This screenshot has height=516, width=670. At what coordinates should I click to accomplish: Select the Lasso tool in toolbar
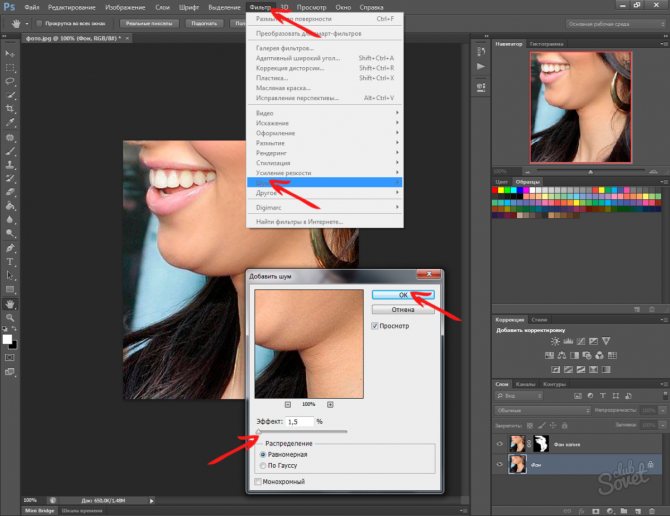(10, 80)
